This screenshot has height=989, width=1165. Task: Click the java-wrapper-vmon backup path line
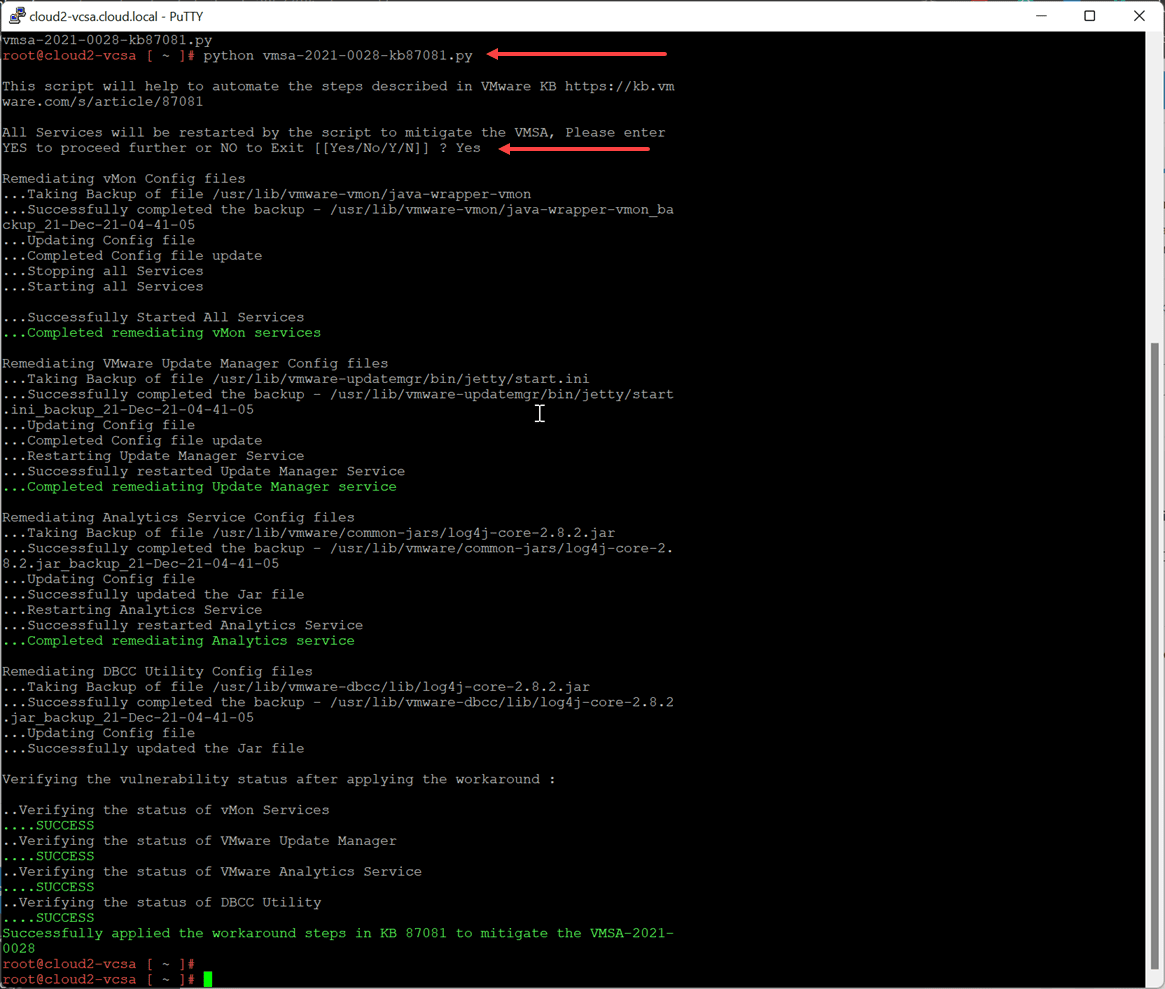click(x=338, y=217)
